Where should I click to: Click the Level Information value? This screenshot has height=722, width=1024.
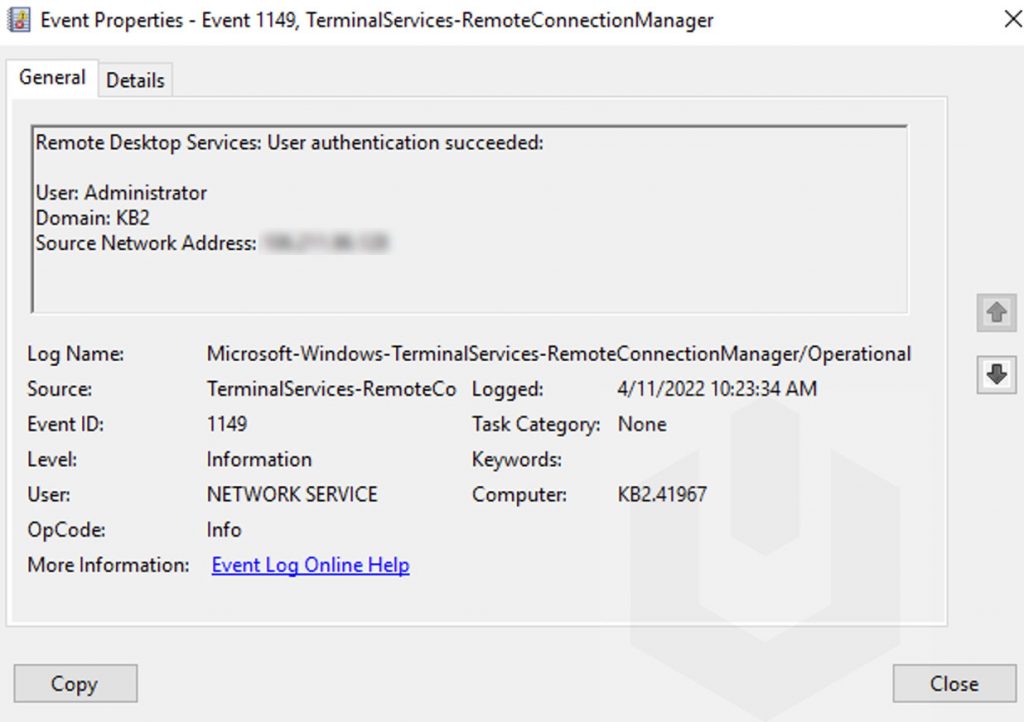tap(258, 458)
